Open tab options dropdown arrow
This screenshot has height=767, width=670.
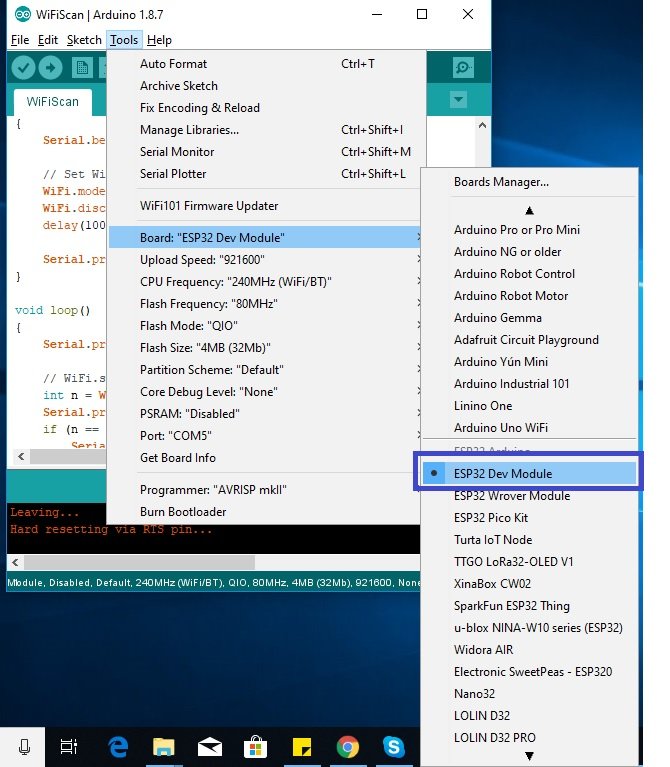click(x=458, y=99)
